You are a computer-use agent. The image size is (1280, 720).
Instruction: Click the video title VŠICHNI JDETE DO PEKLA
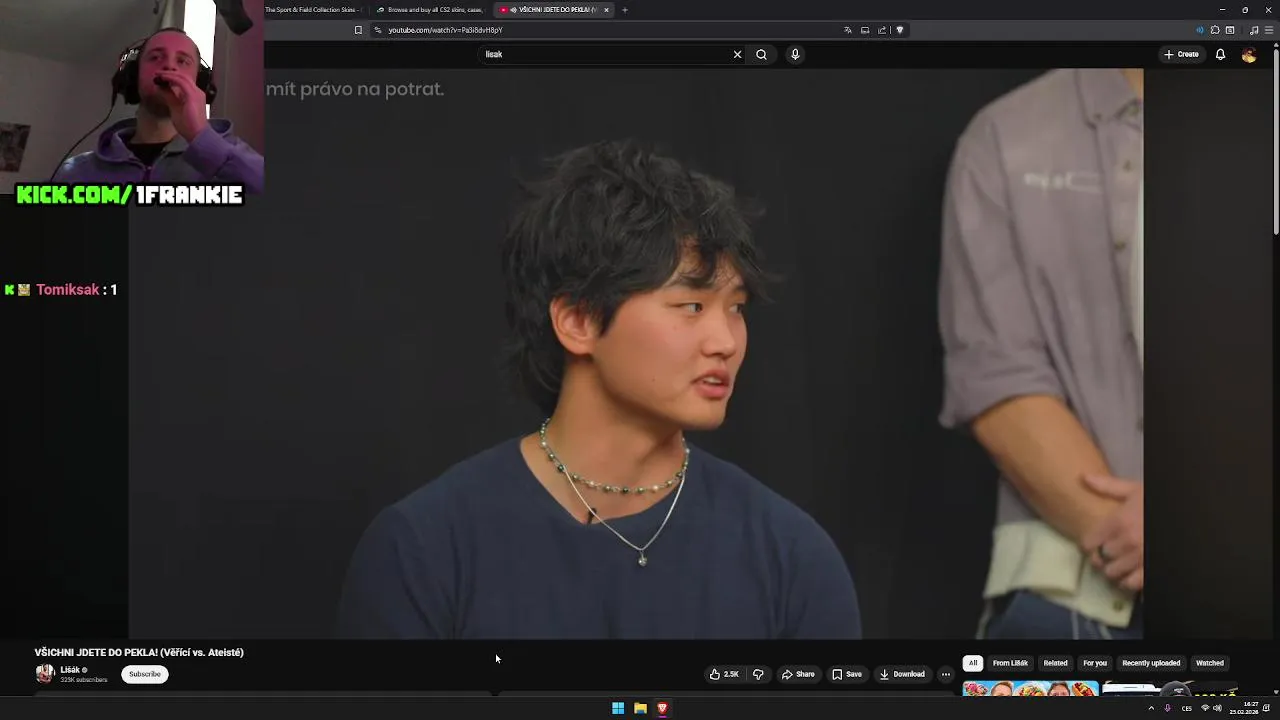point(139,652)
